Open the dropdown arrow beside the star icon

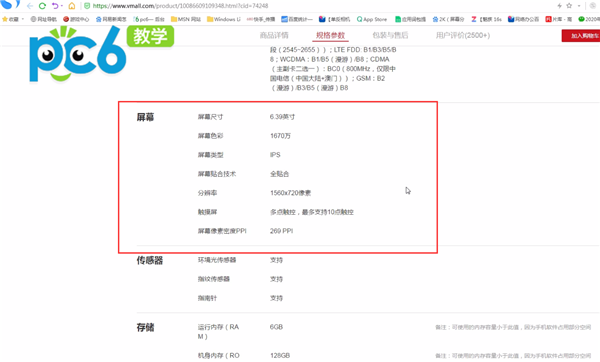point(579,6)
